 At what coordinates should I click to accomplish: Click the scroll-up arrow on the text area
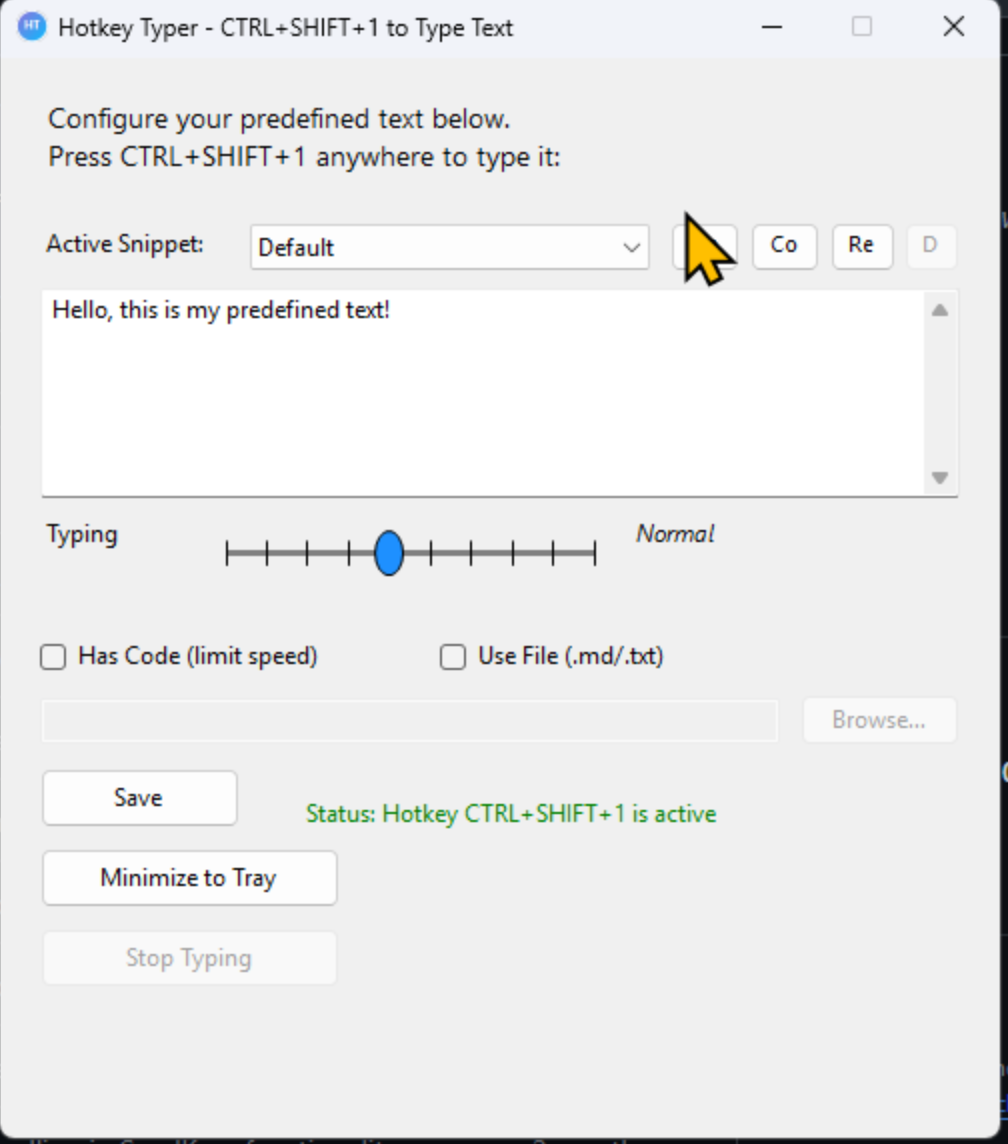(x=939, y=310)
